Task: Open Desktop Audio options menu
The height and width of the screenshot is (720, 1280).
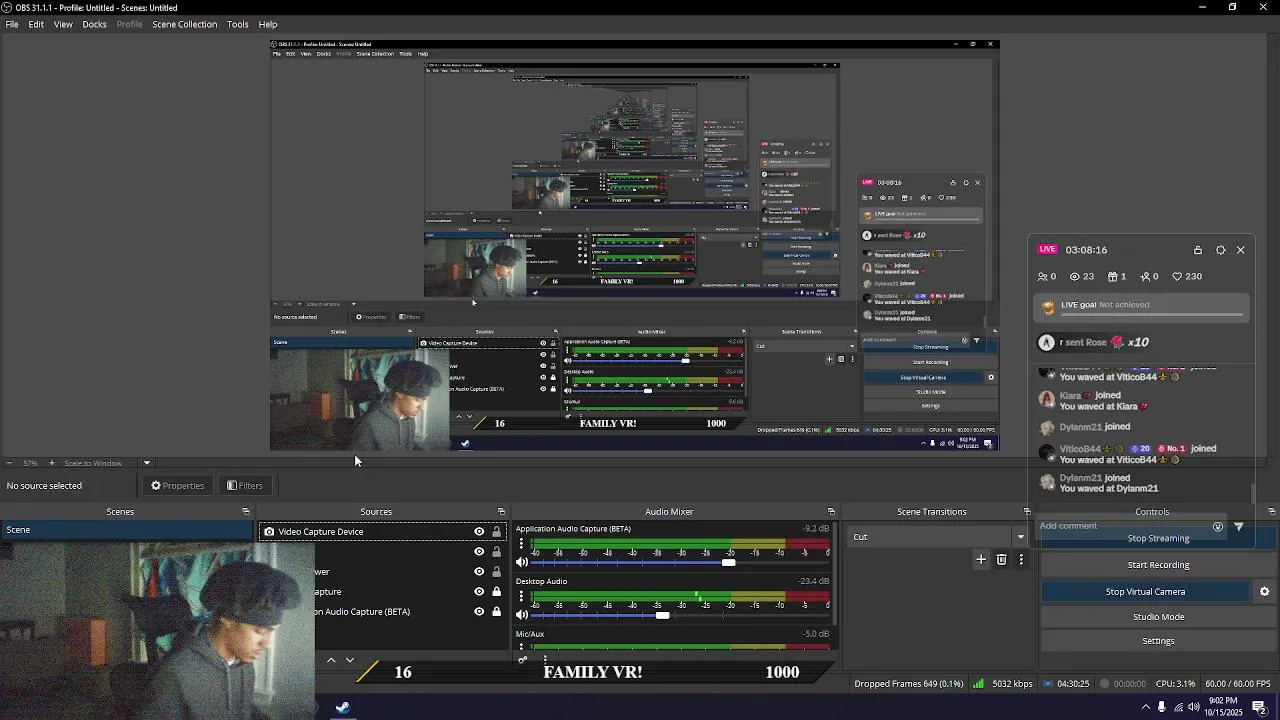Action: pyautogui.click(x=521, y=596)
